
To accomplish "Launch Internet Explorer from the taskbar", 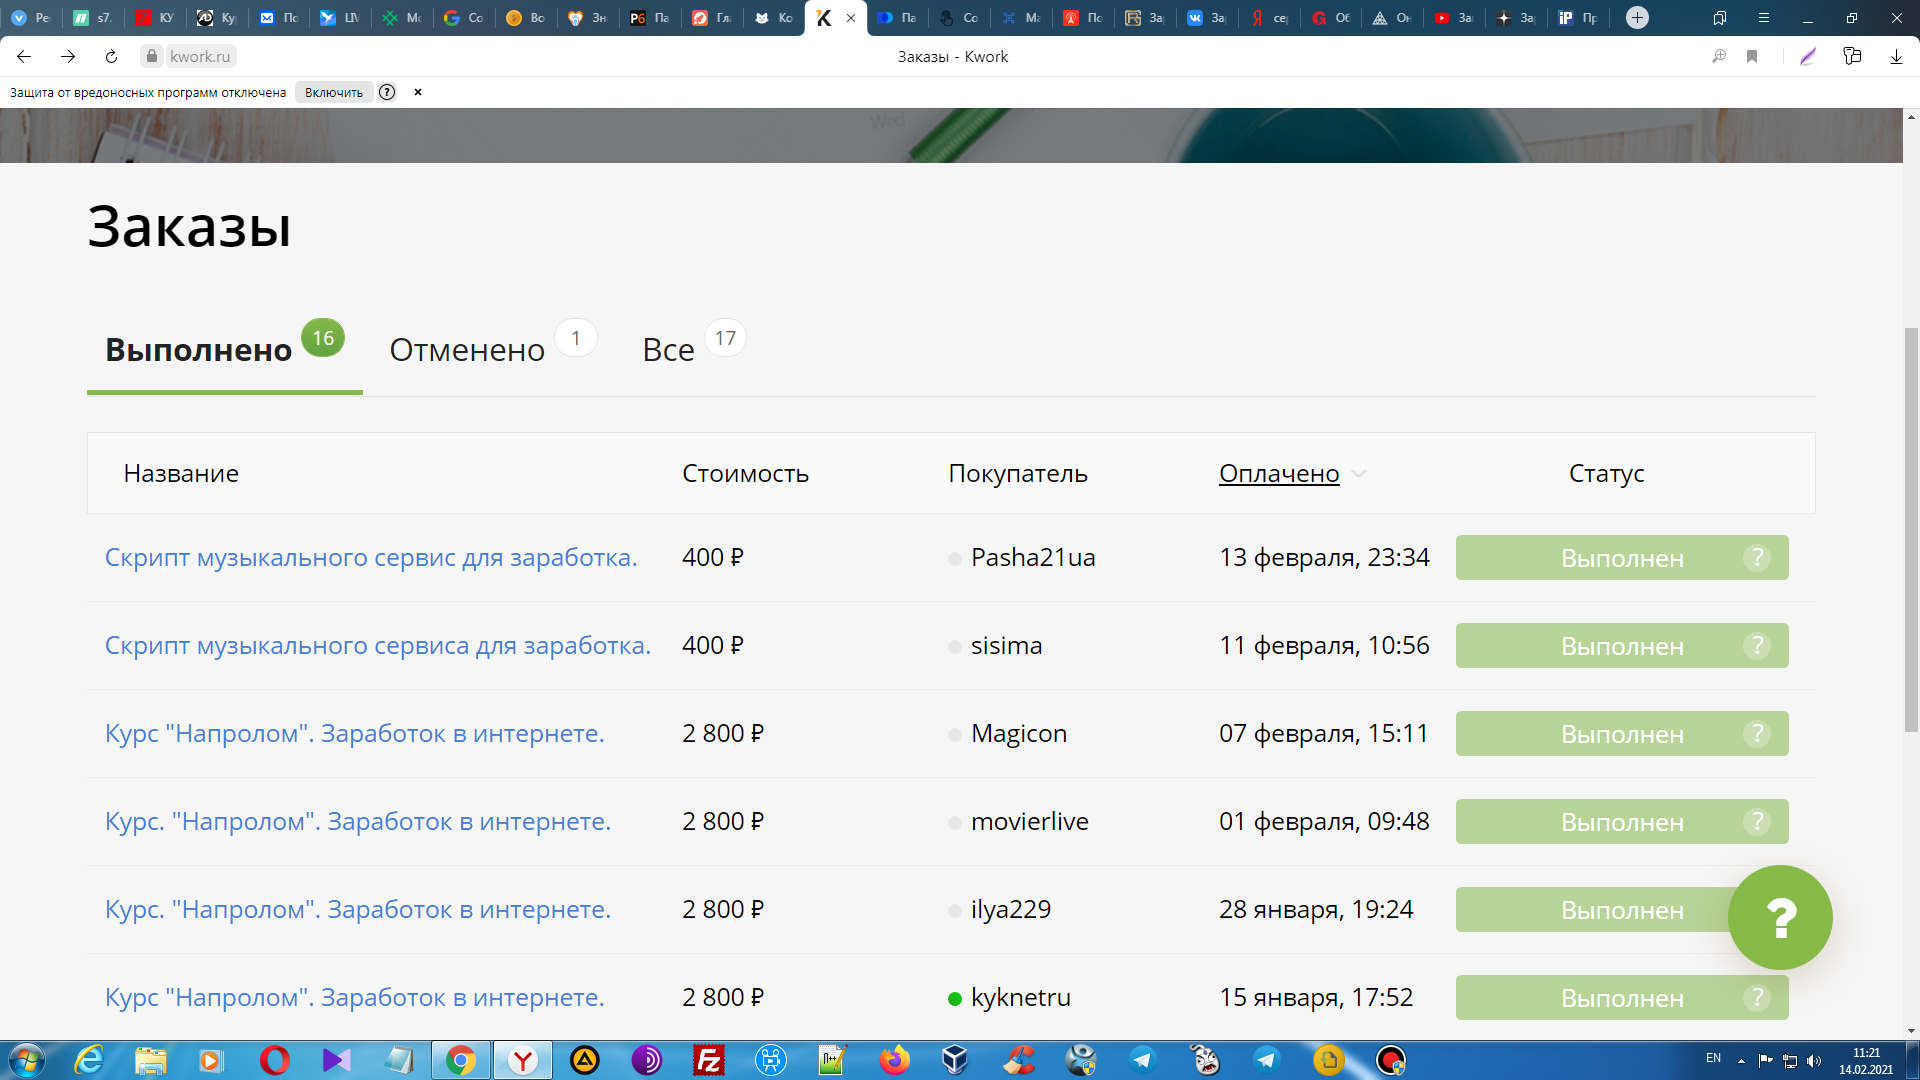I will coord(89,1060).
